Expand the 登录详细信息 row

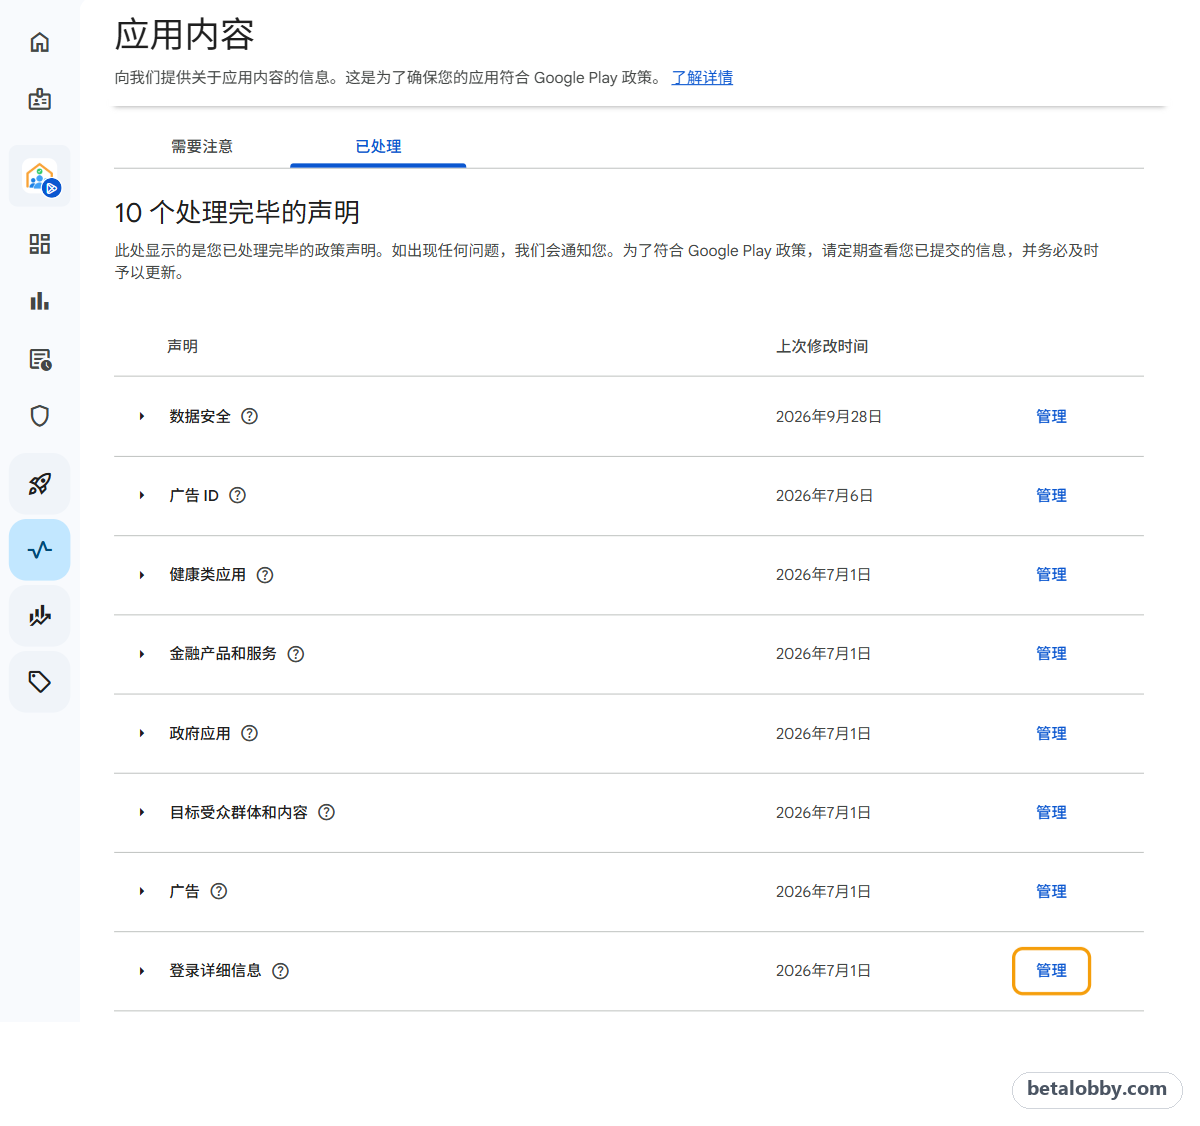142,971
